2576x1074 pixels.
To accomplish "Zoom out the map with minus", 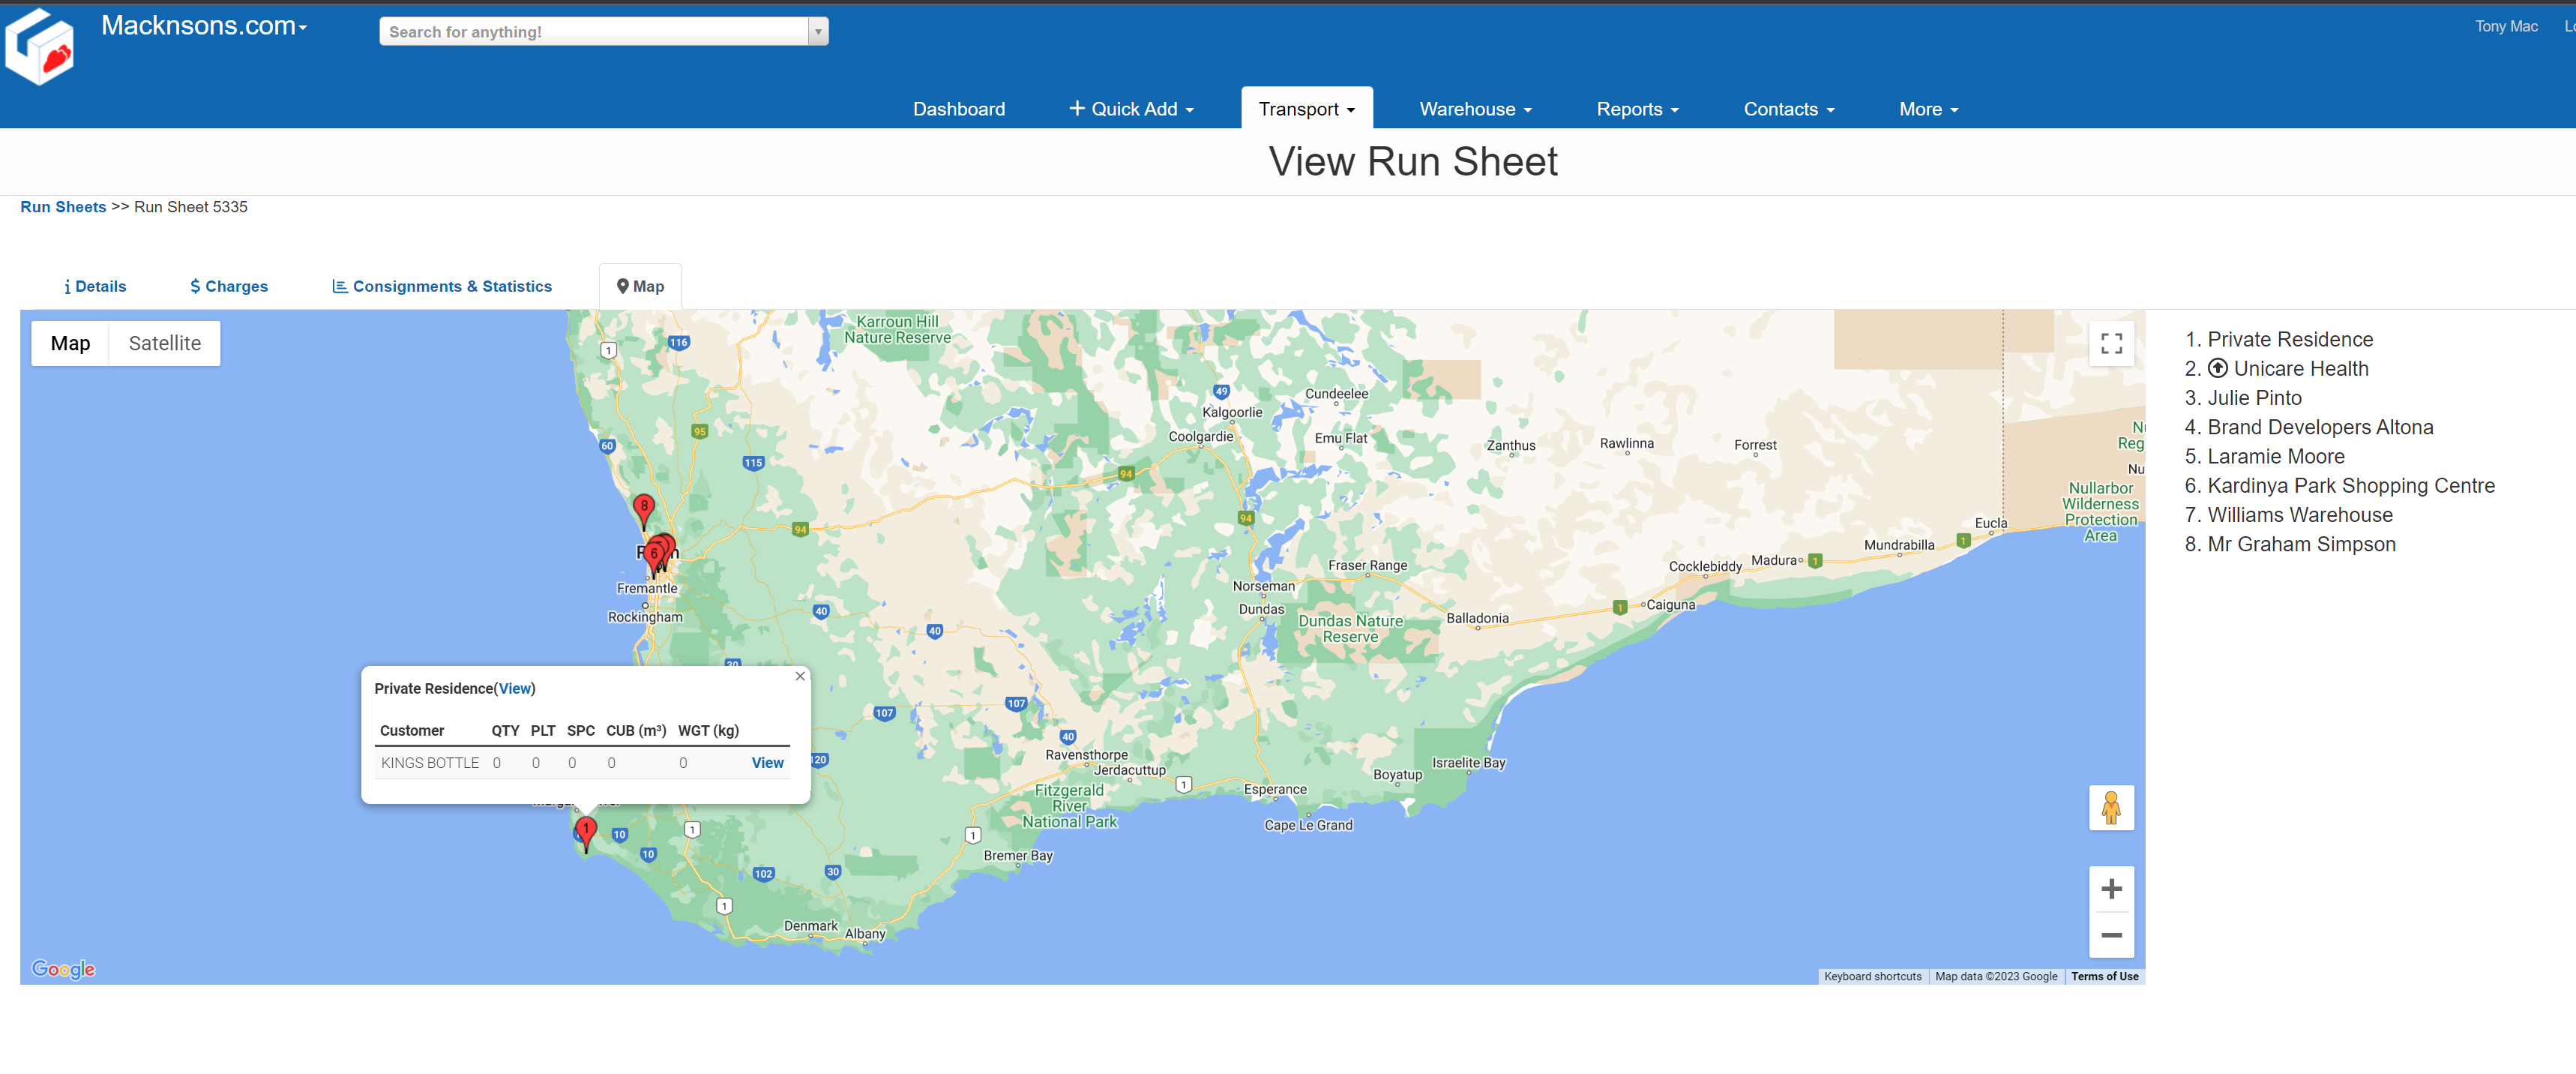I will (2111, 935).
